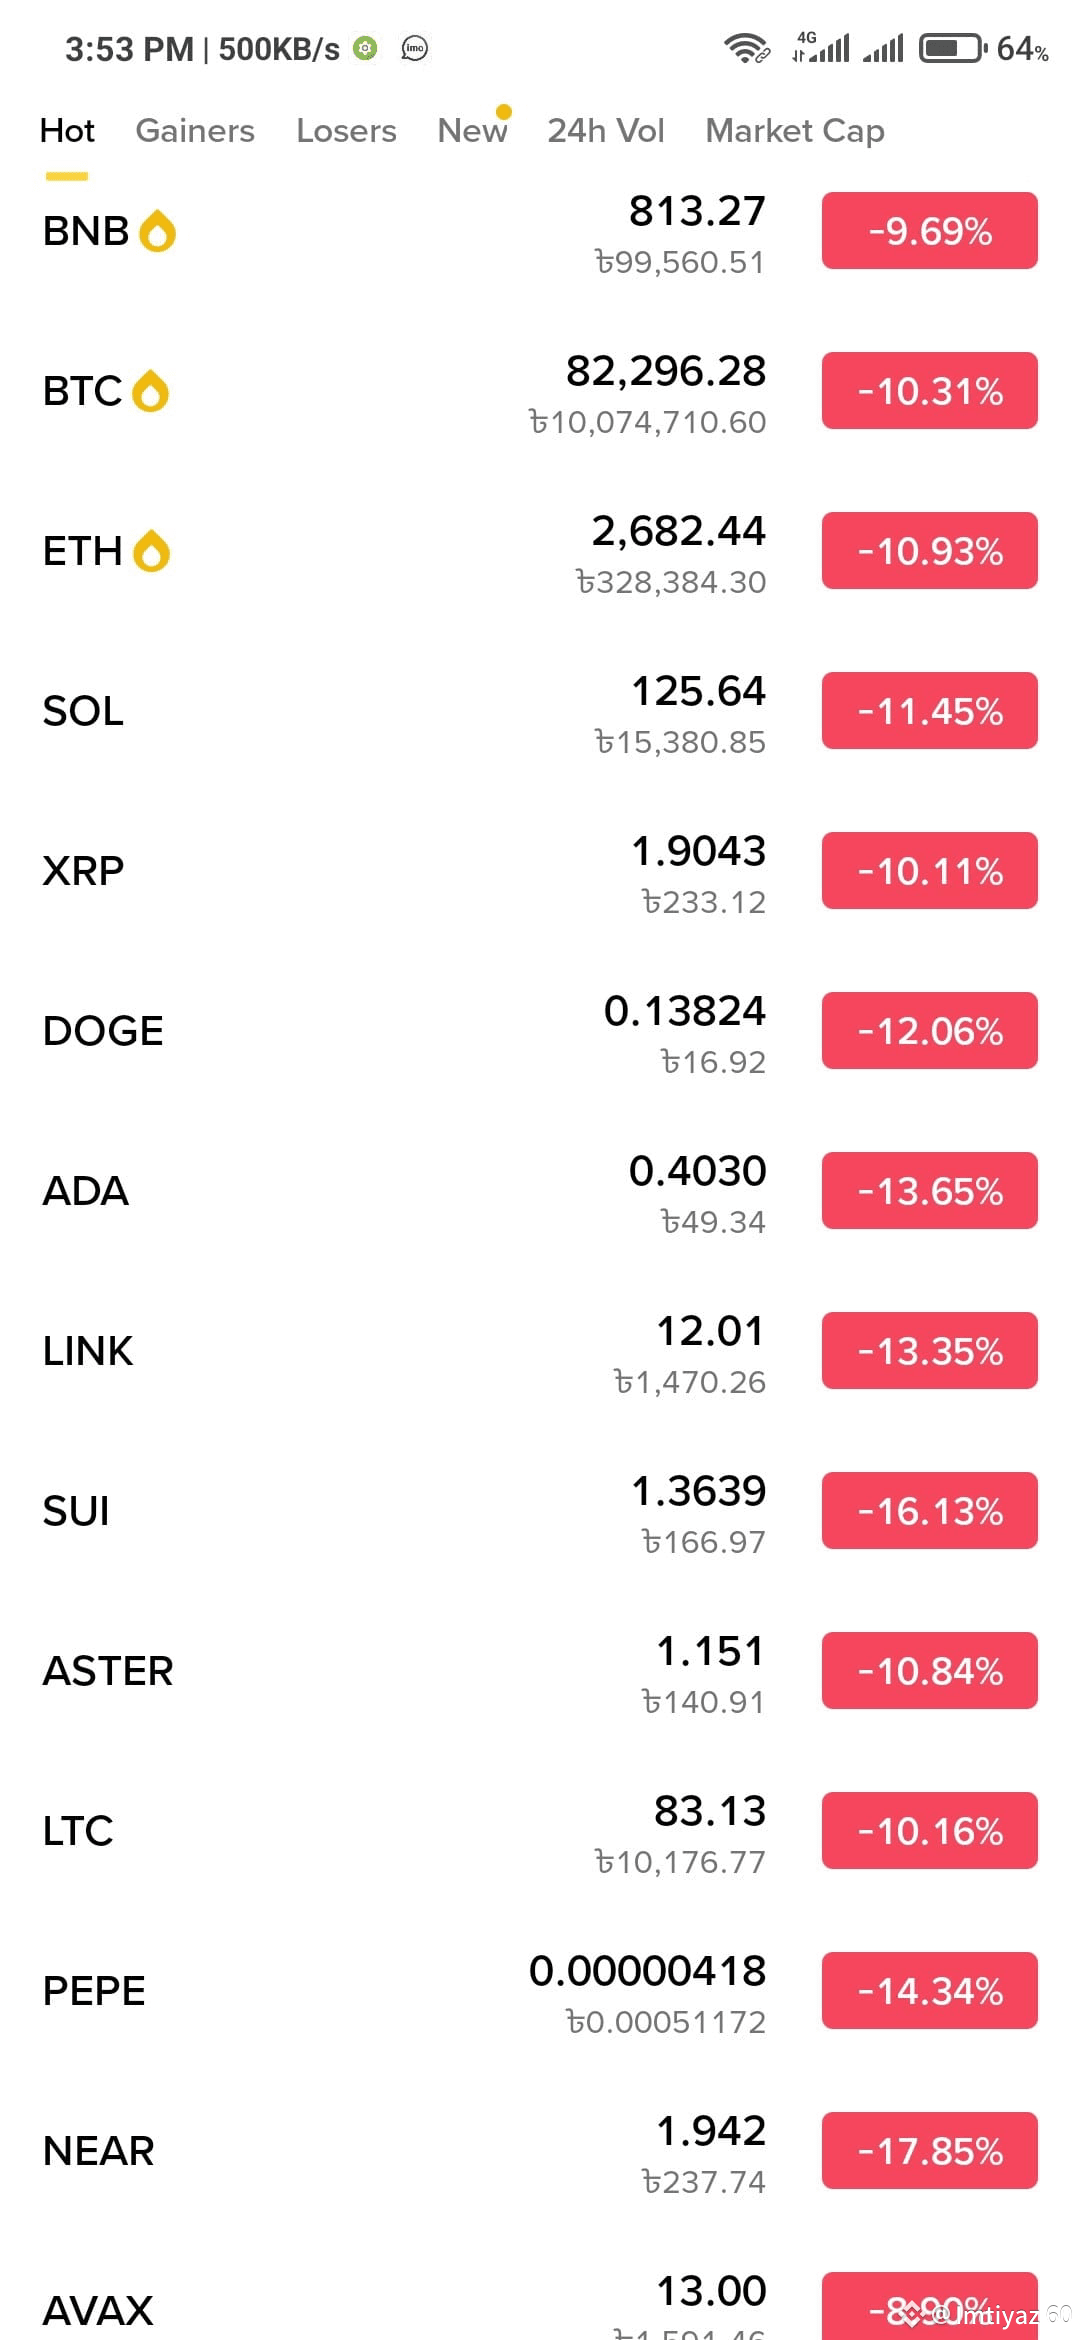Open the DOGE coin row
Image resolution: width=1080 pixels, height=2340 pixels.
[540, 1031]
